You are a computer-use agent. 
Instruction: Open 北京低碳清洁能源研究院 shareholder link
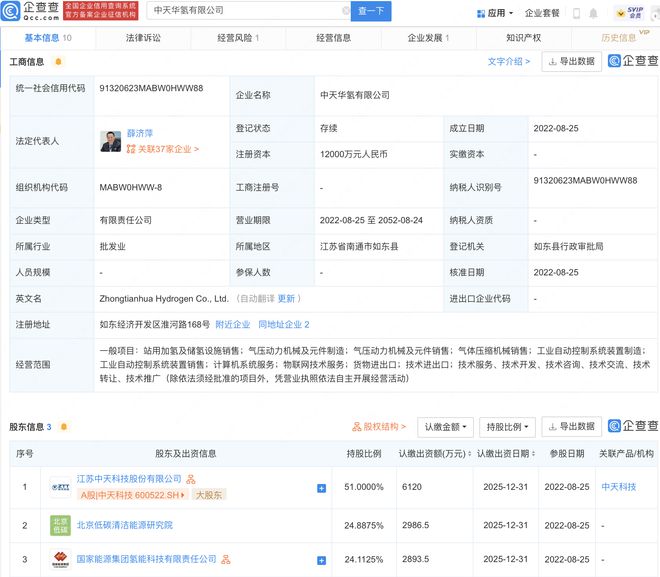(125, 525)
